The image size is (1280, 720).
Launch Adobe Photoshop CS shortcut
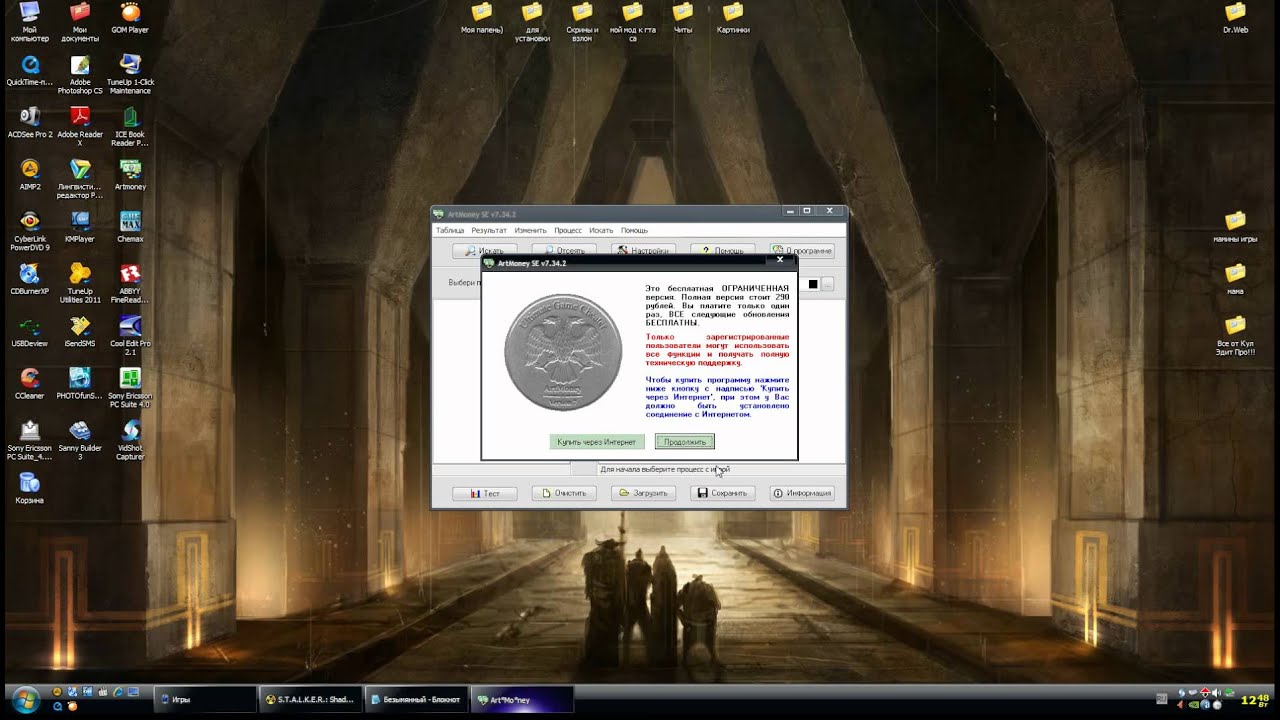click(80, 74)
